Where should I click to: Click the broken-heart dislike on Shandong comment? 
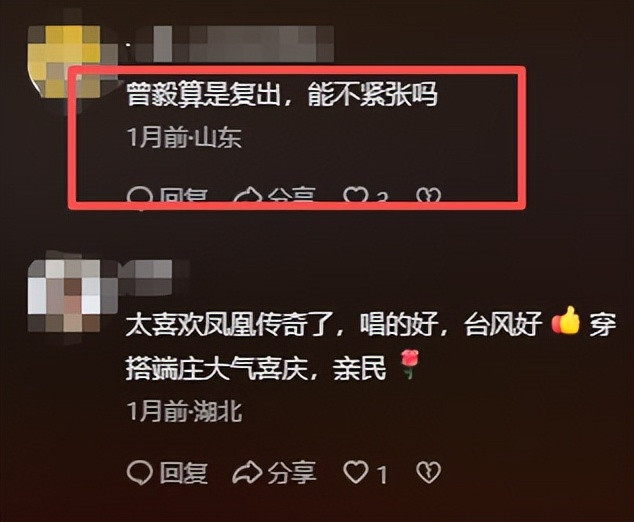click(428, 194)
